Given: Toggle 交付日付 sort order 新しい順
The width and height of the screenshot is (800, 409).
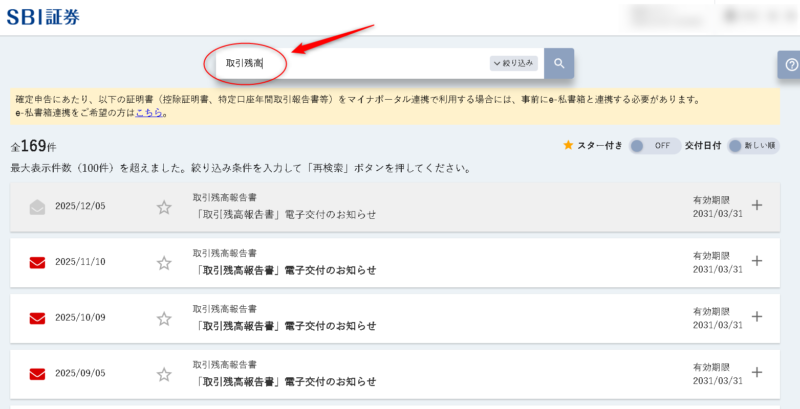Looking at the screenshot, I should click(x=752, y=145).
